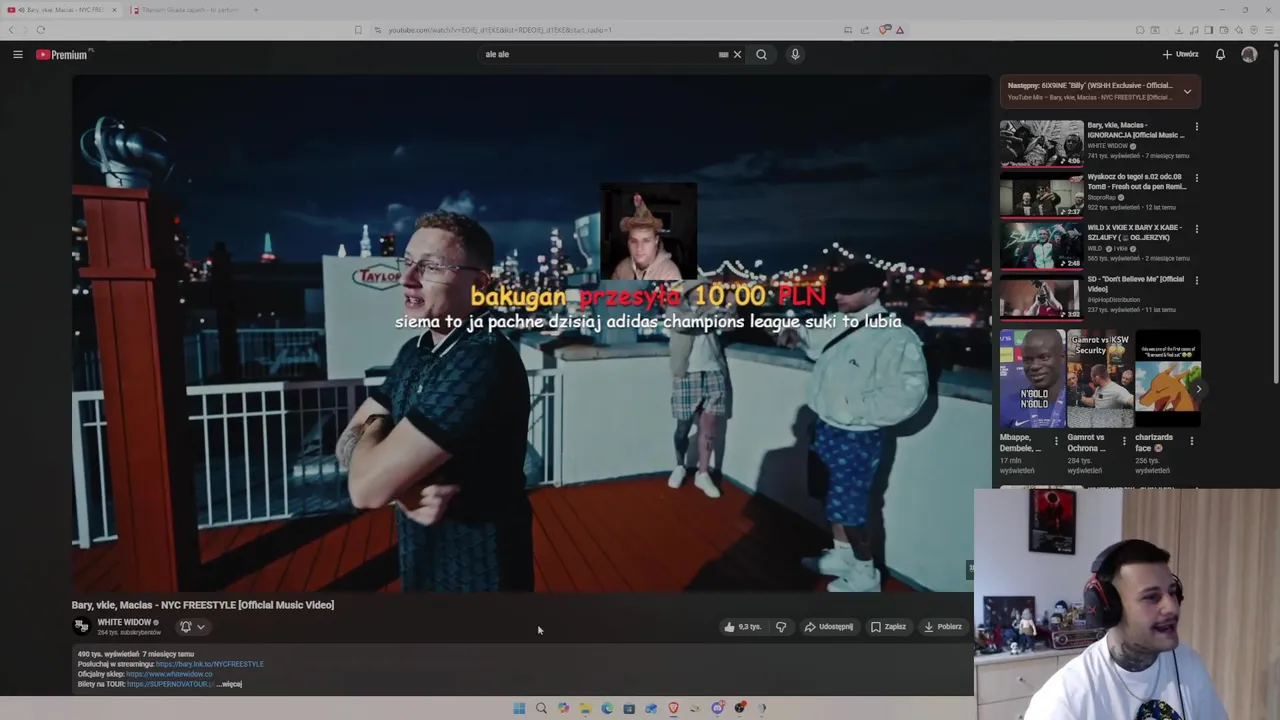Viewport: 1280px width, 720px height.
Task: Click the video player to pause playback
Action: coord(531,335)
